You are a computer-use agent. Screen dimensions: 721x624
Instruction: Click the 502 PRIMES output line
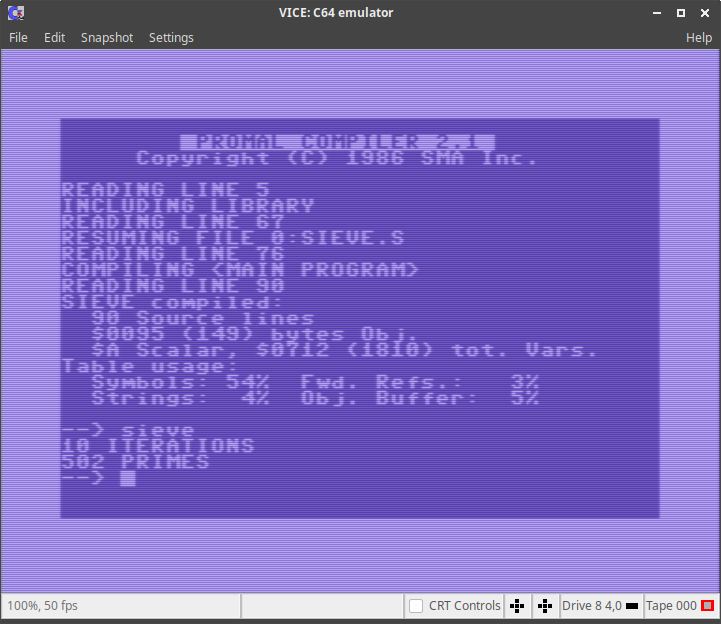pyautogui.click(x=135, y=462)
